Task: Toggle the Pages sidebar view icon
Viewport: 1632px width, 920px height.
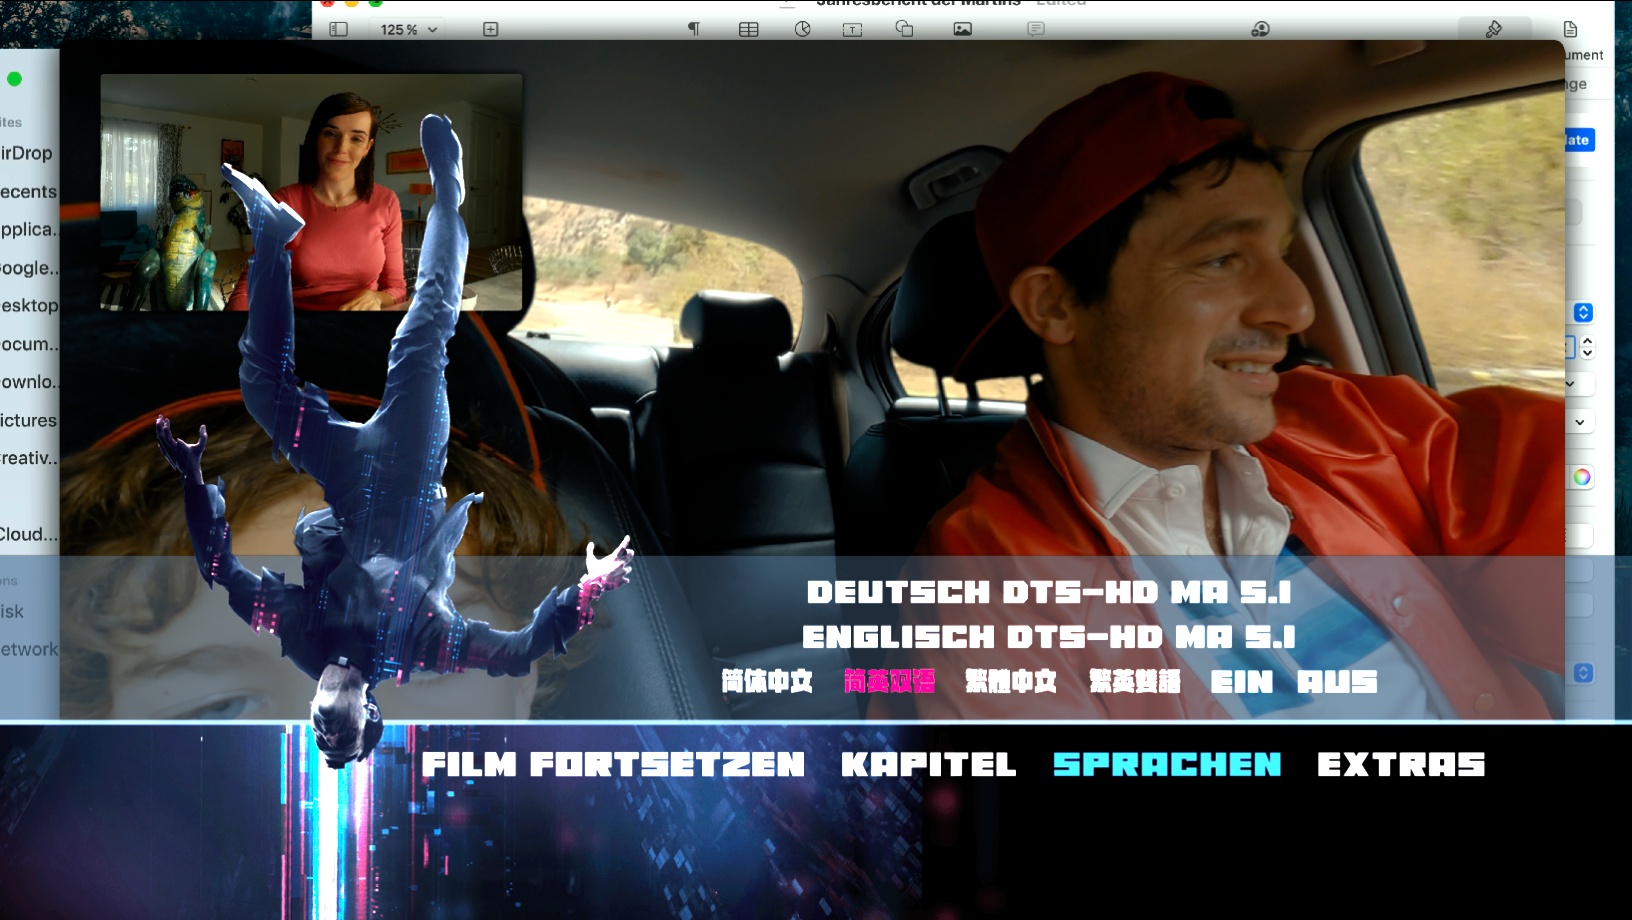Action: [x=339, y=29]
